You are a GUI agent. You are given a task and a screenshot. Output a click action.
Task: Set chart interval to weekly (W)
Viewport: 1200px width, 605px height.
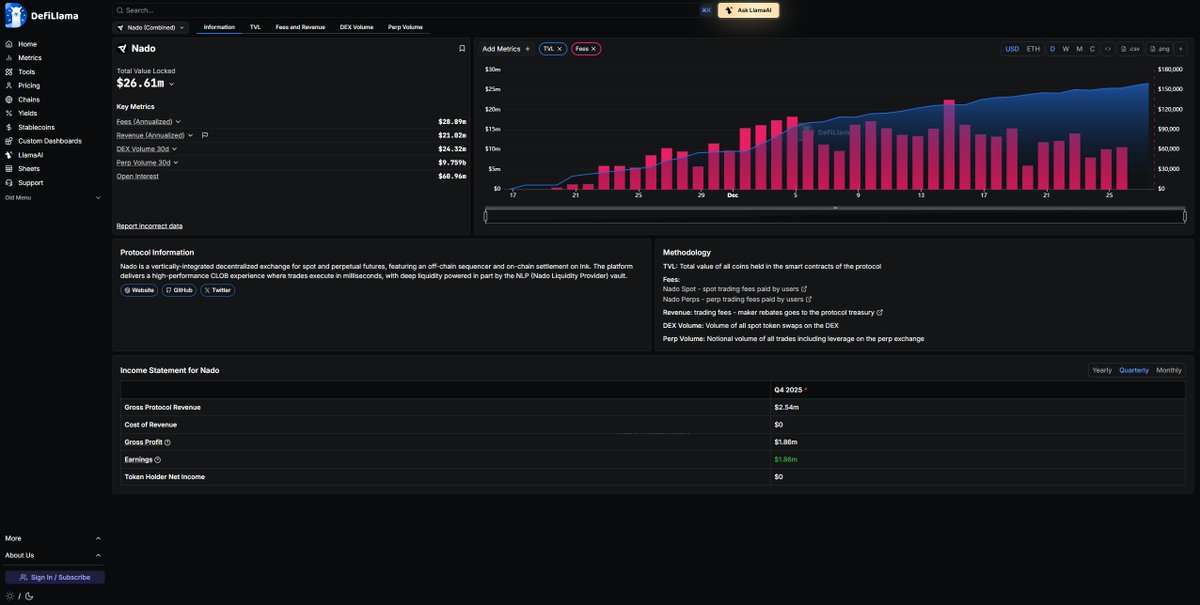click(x=1066, y=48)
